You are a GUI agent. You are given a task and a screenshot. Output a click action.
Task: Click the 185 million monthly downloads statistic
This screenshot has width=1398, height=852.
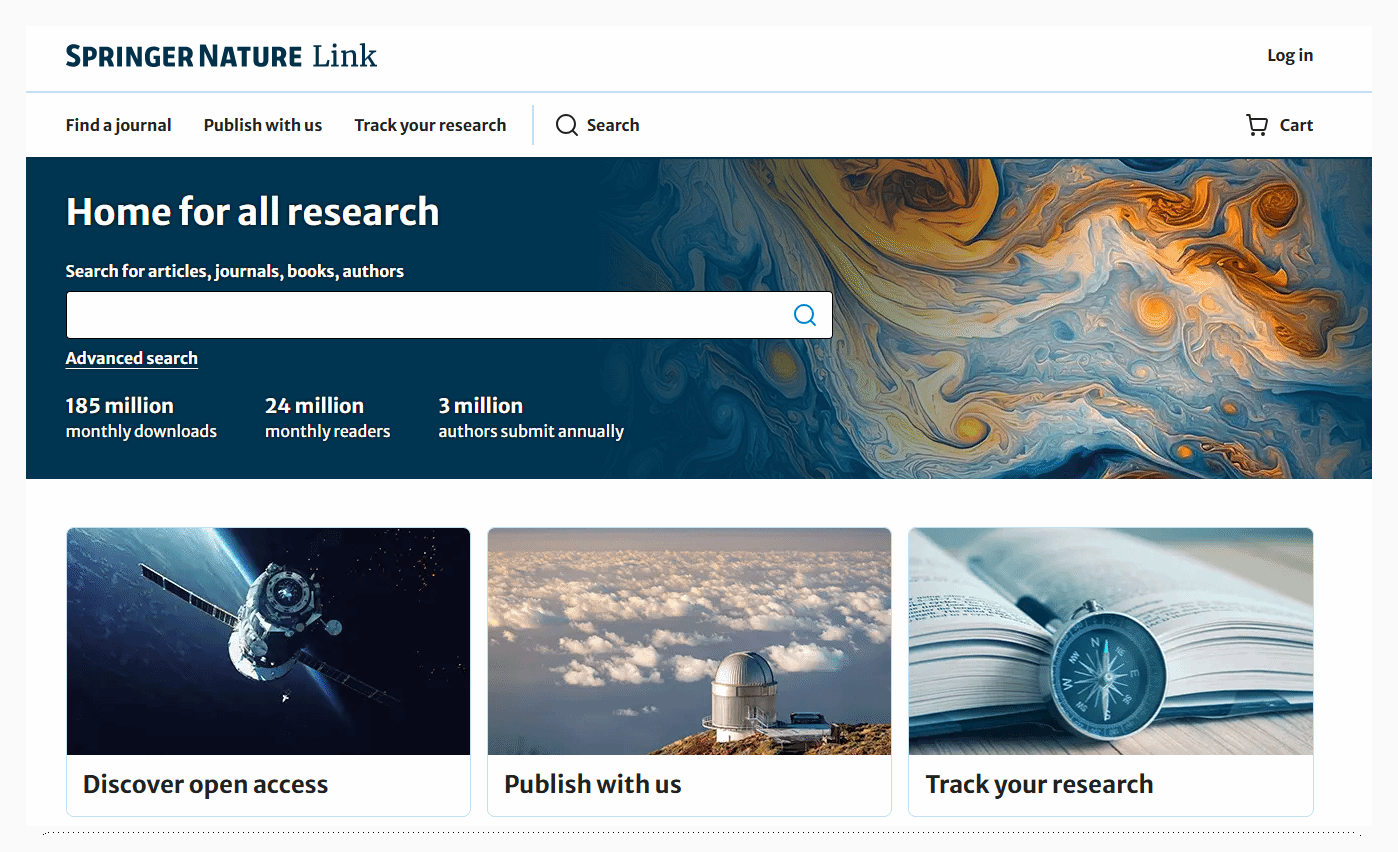[x=141, y=418]
